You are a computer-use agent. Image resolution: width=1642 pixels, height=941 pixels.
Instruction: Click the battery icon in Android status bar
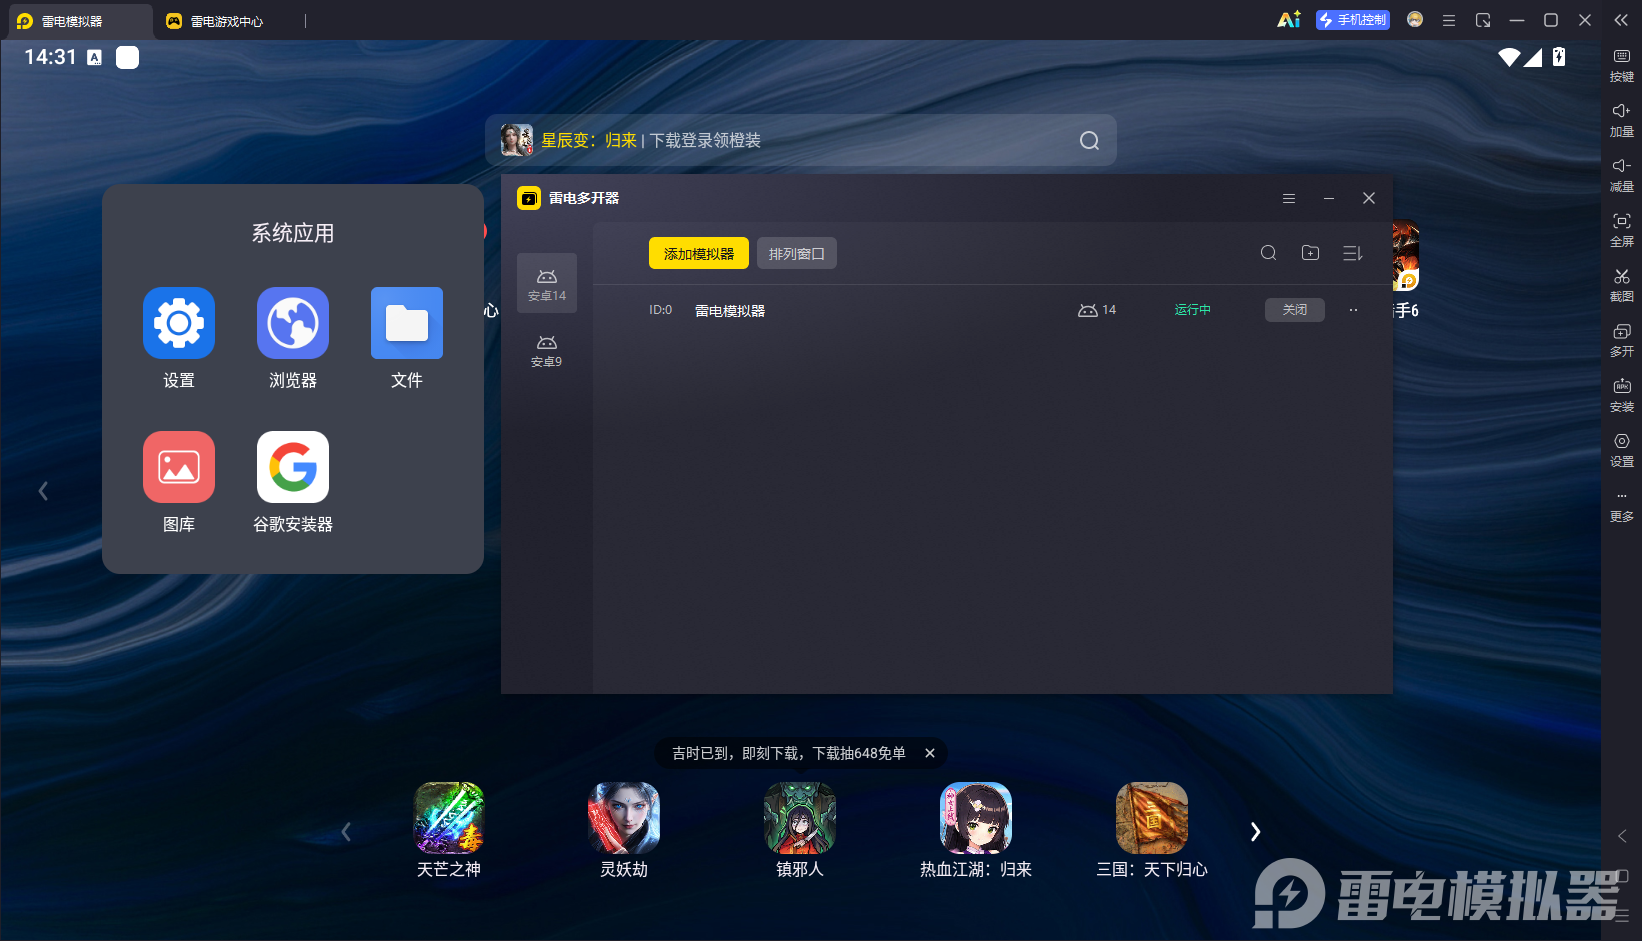tap(1559, 57)
